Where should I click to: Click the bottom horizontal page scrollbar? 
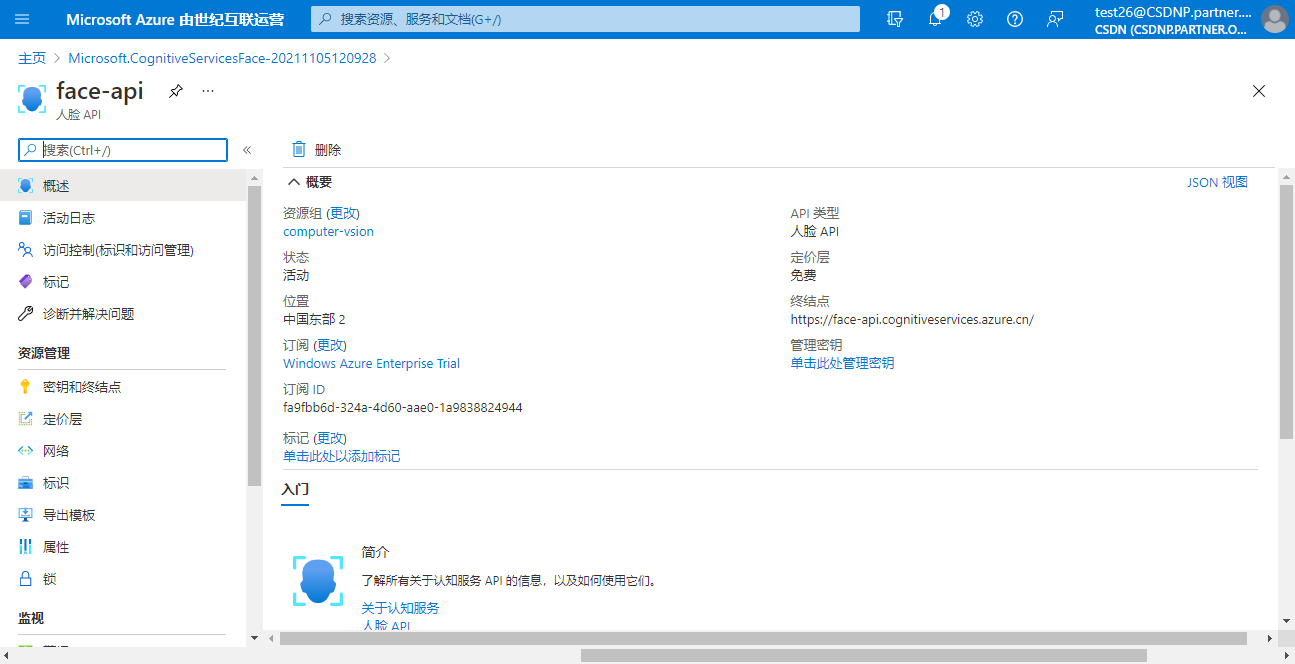coord(863,655)
